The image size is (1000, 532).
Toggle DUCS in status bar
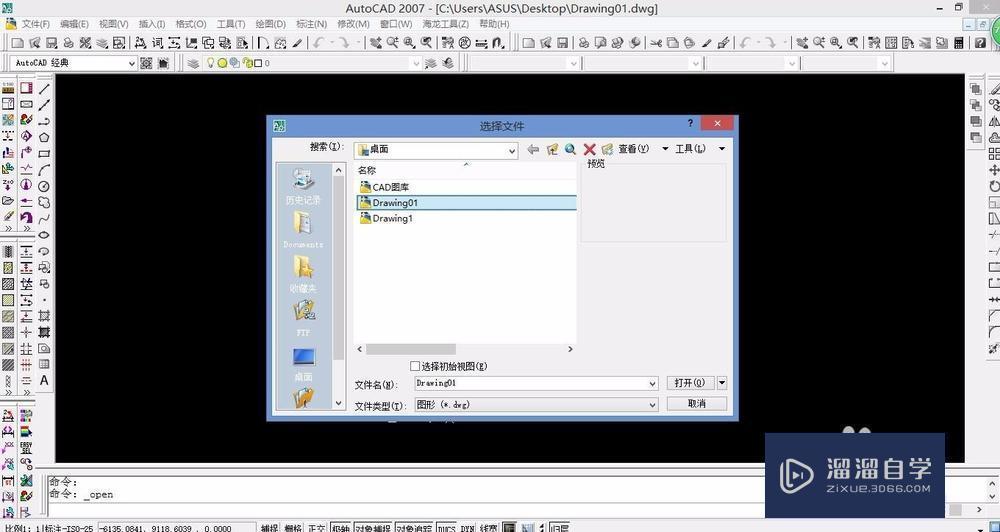click(x=447, y=528)
